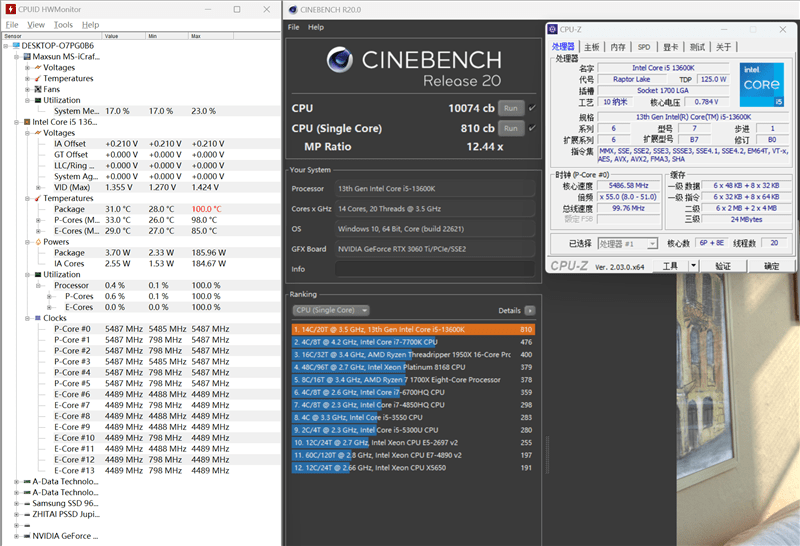Click the CPU-Z title bar icon

(x=553, y=30)
